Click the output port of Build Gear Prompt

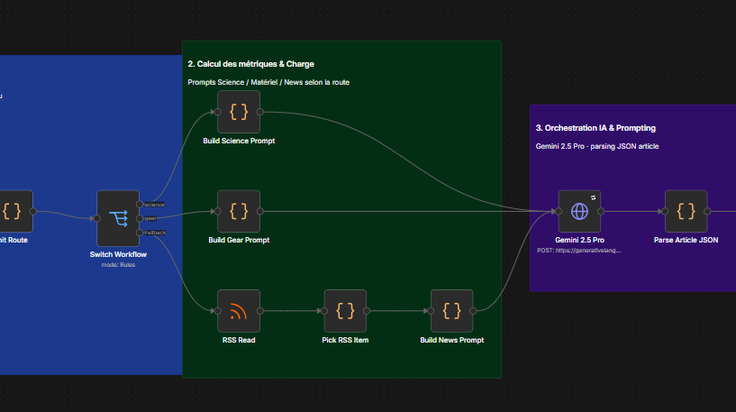point(260,211)
